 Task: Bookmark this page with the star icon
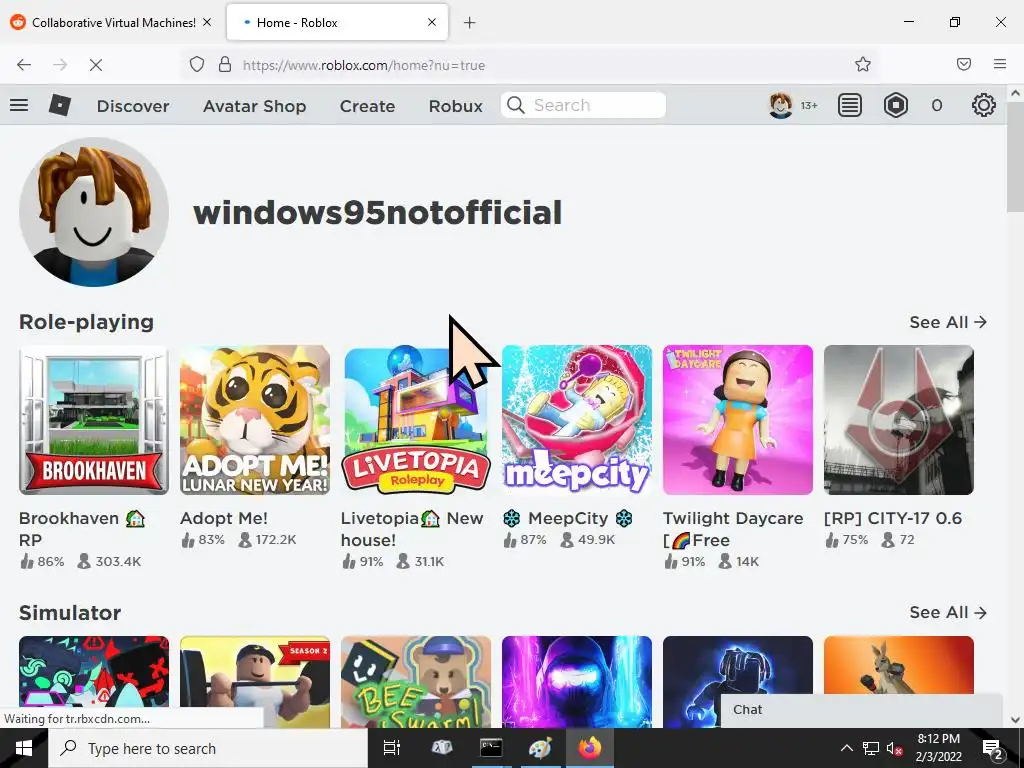[863, 64]
